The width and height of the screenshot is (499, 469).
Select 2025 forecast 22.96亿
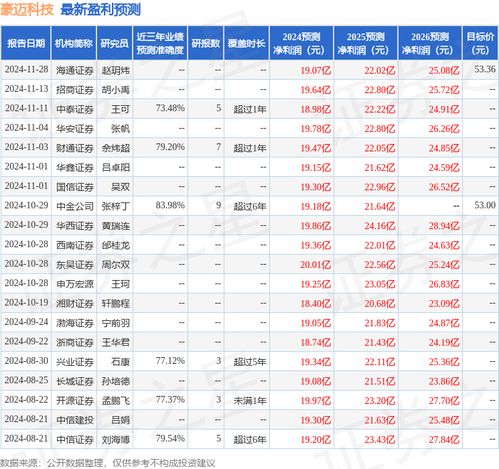(x=380, y=187)
